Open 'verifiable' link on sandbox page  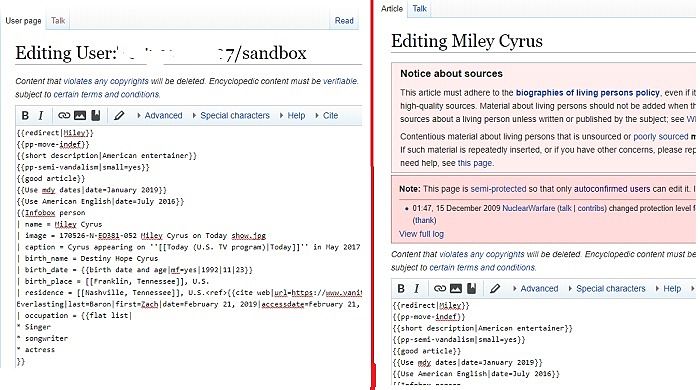(340, 81)
